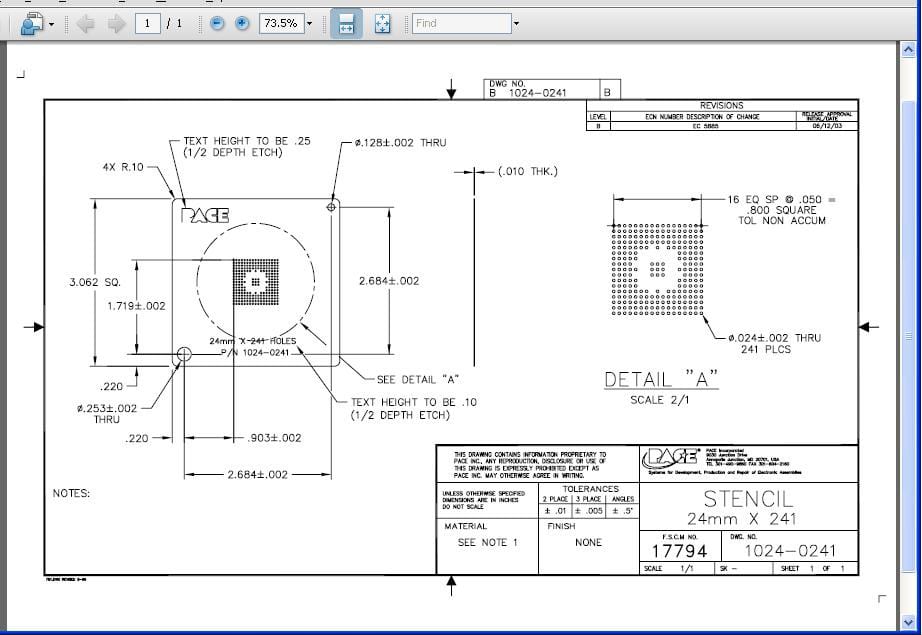The height and width of the screenshot is (635, 922).
Task: Toggle the fit-entire-page display mode
Action: pos(384,22)
